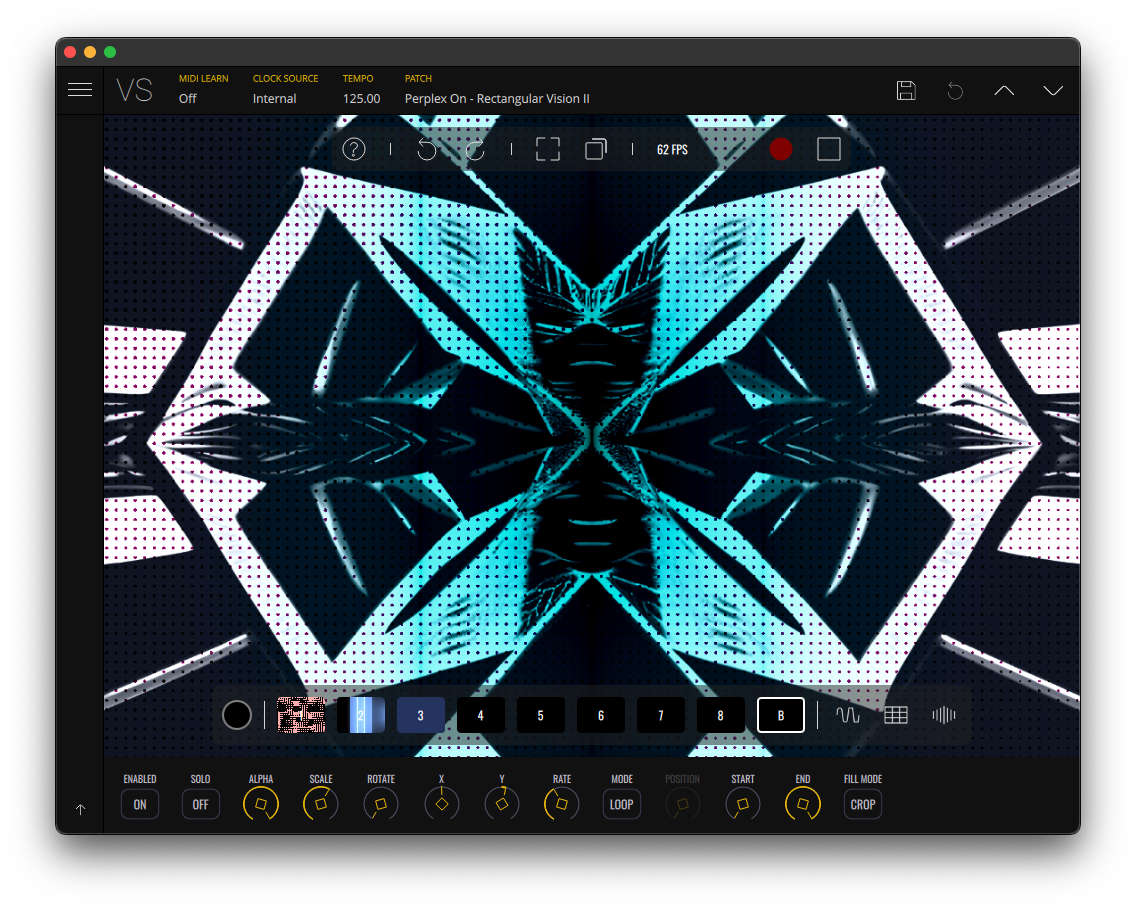Change the MODE setting showing LOOP

tap(622, 804)
